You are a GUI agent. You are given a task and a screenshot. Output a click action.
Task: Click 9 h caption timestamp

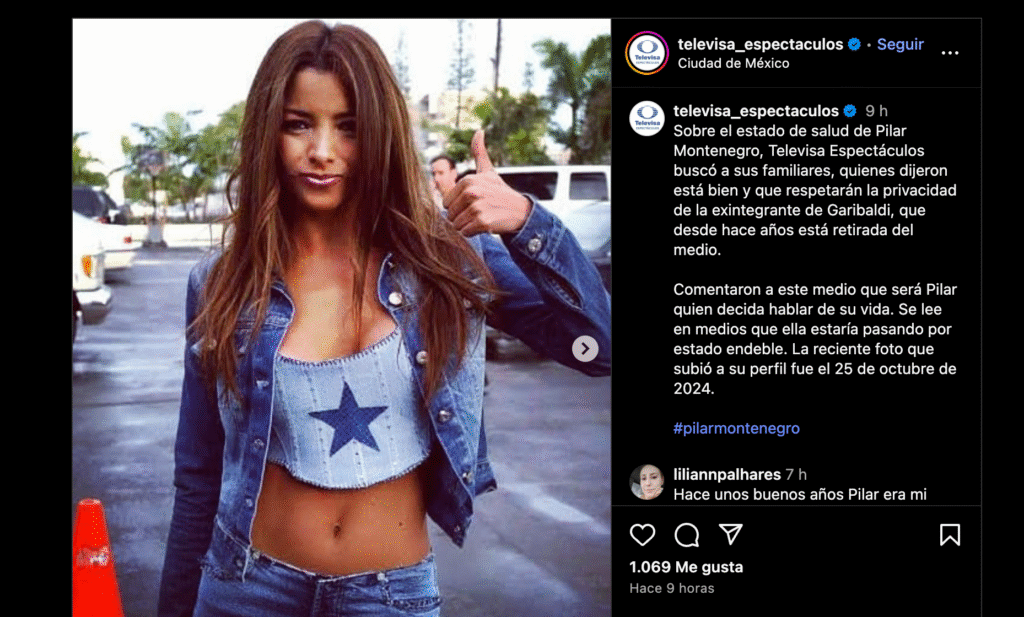(x=876, y=111)
